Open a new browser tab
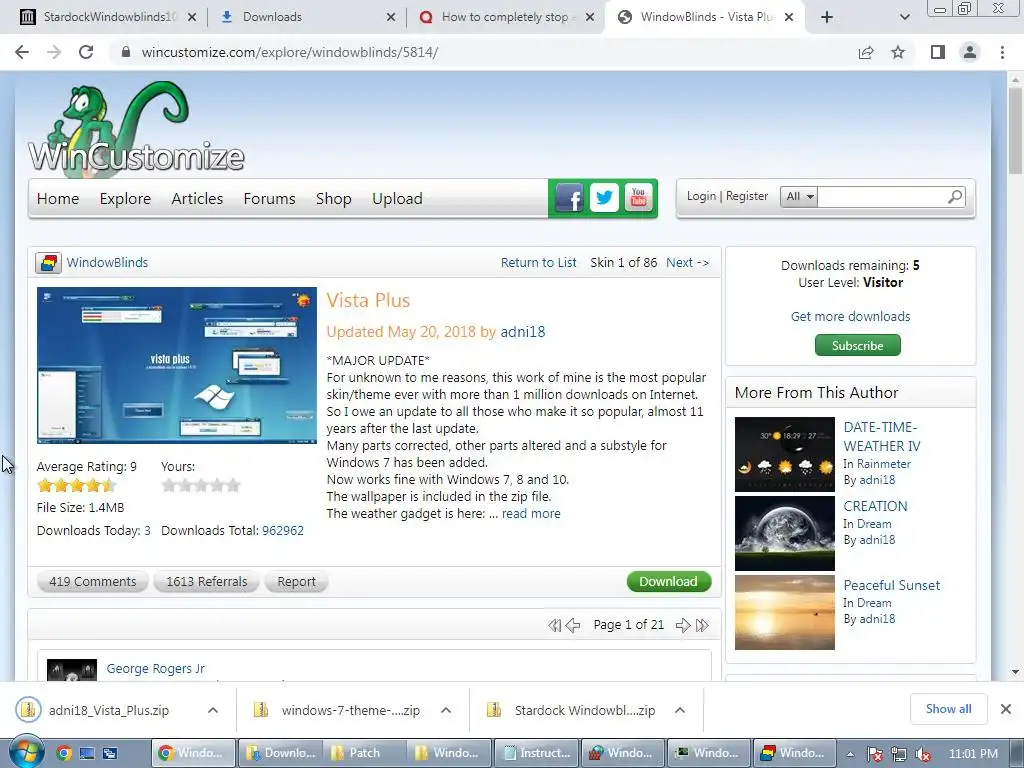The width and height of the screenshot is (1024, 768). 827,17
